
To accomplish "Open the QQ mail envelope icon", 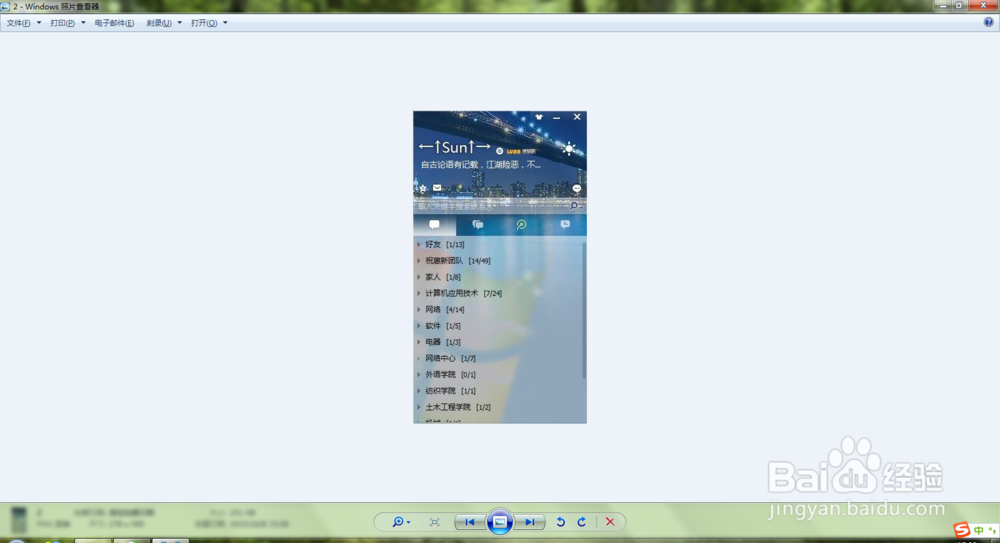I will [437, 188].
